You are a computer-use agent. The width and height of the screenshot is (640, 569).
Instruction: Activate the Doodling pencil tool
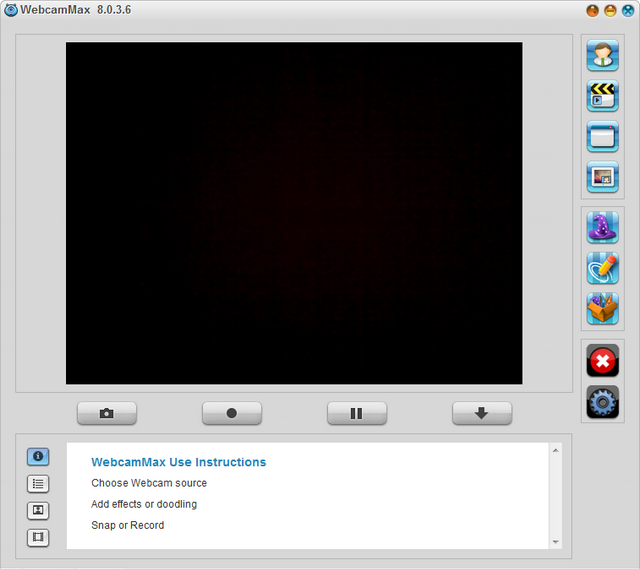(602, 268)
